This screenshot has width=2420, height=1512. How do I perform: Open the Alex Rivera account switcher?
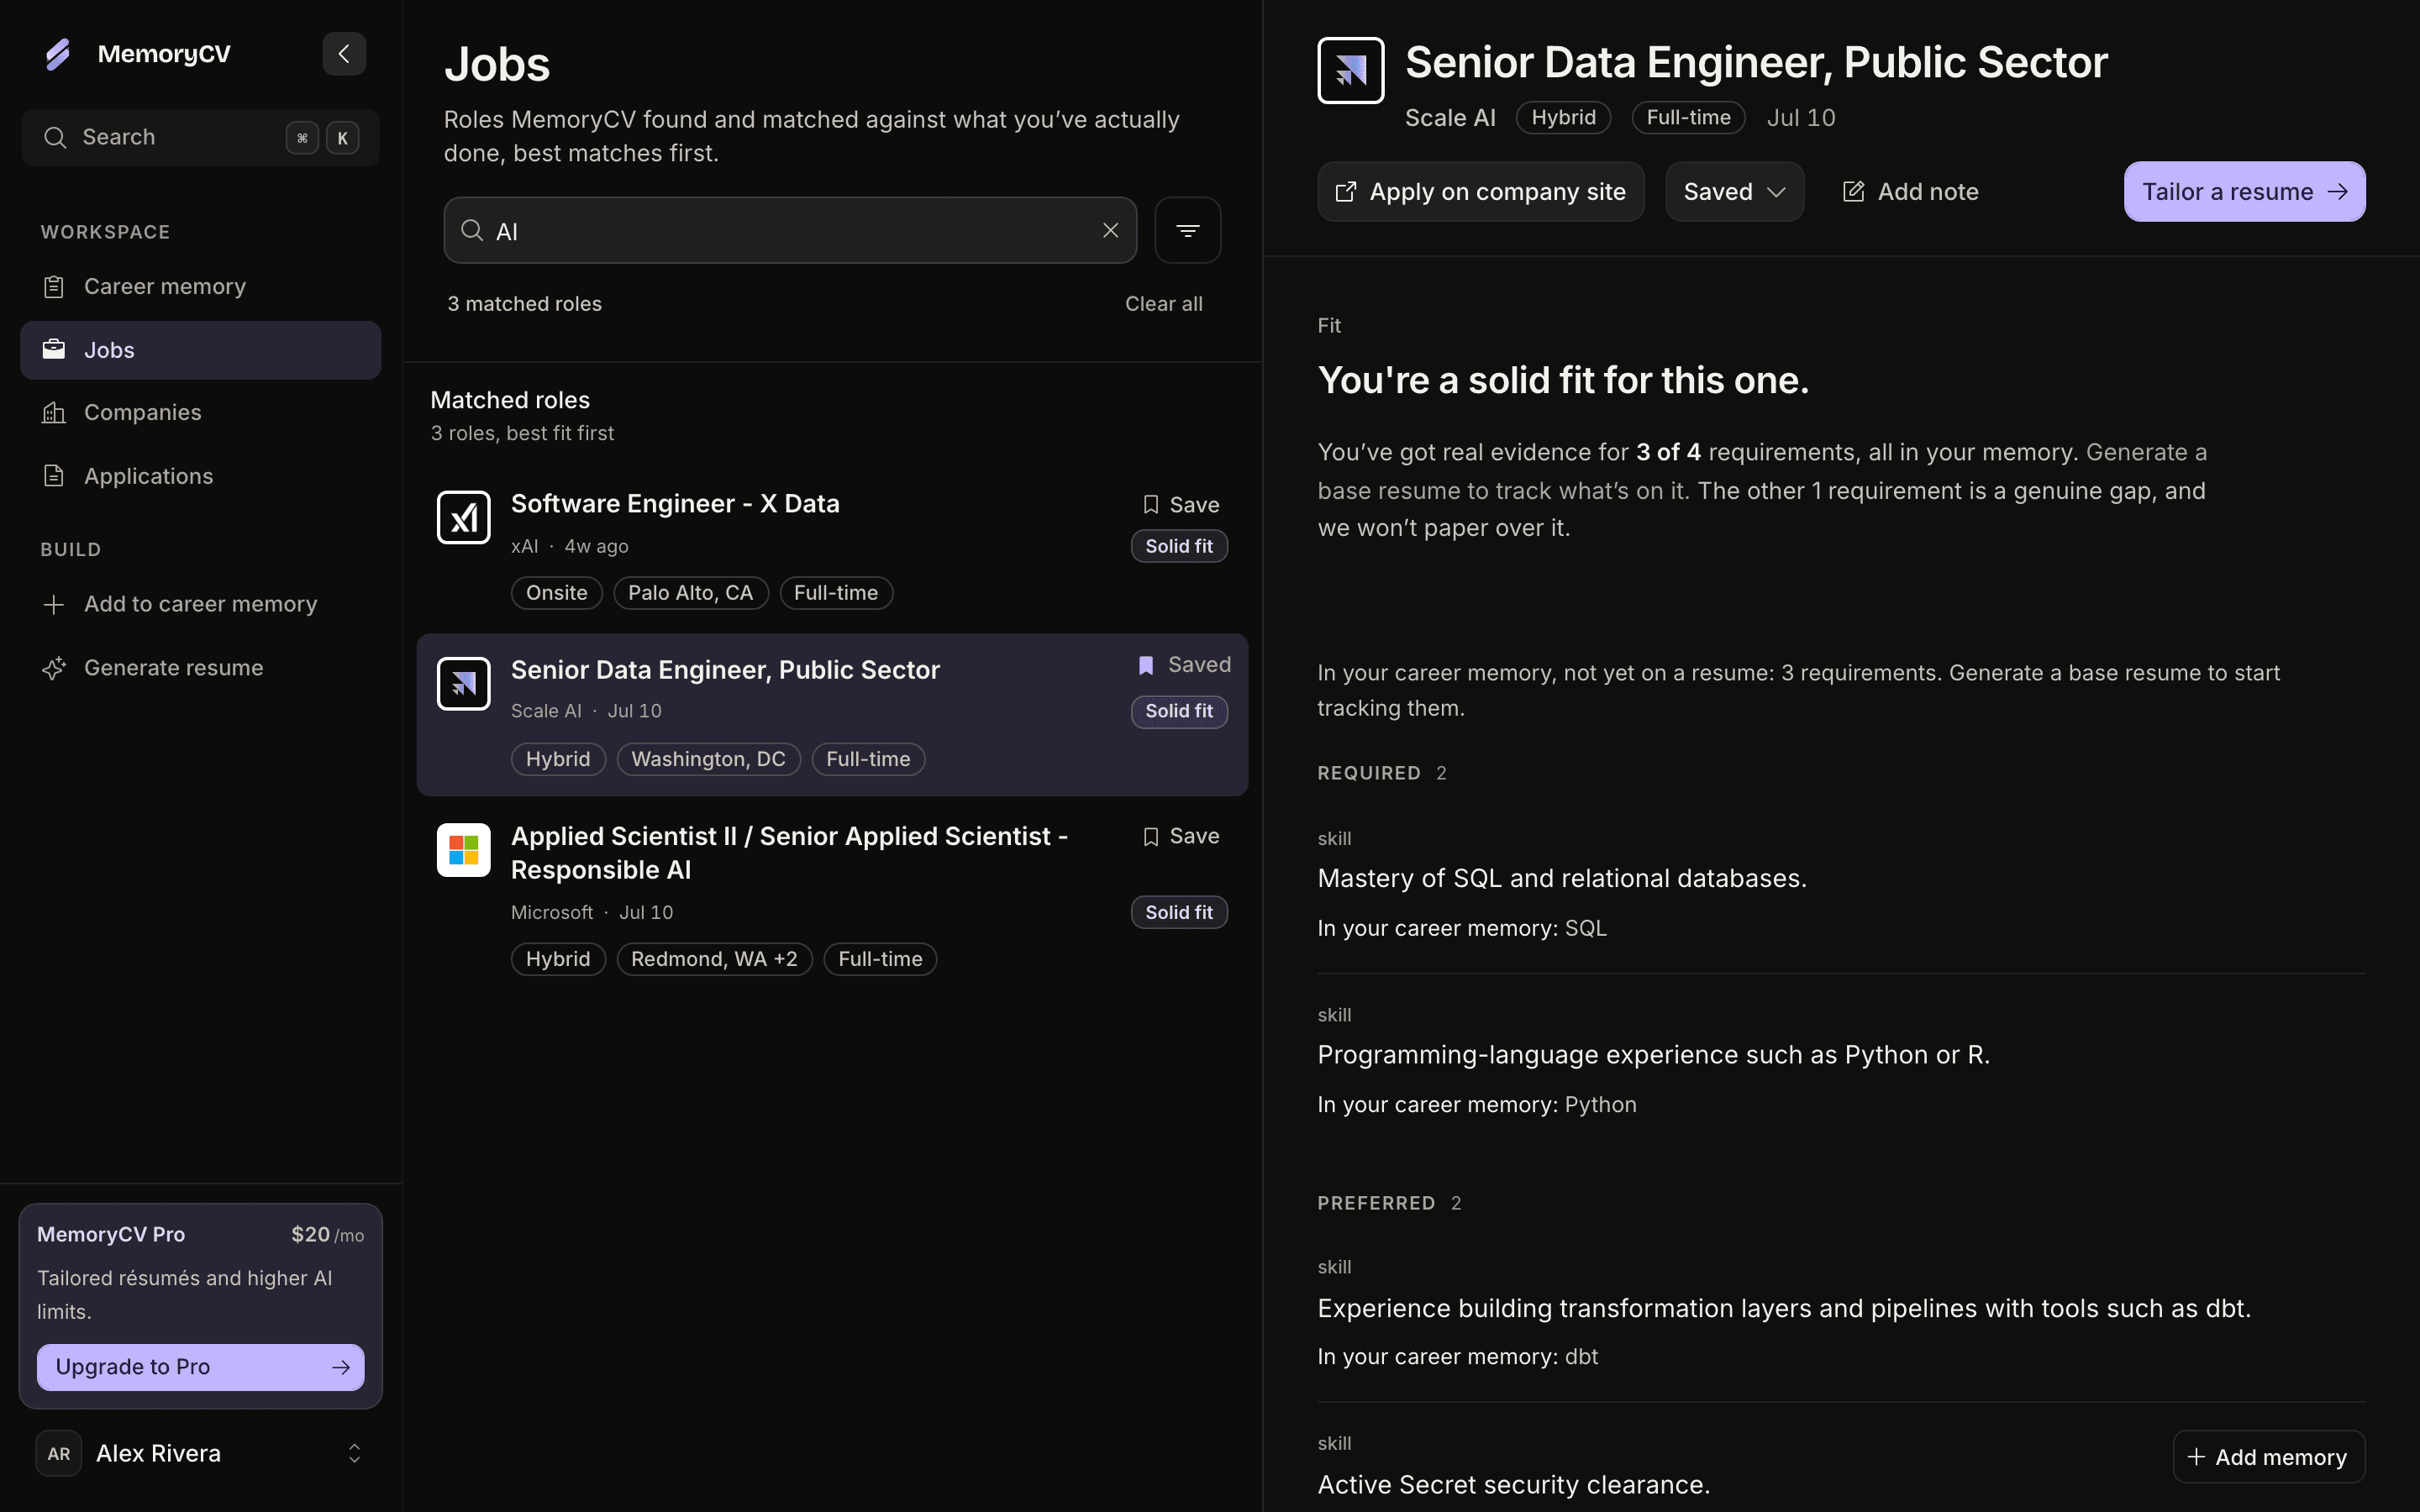coord(200,1454)
